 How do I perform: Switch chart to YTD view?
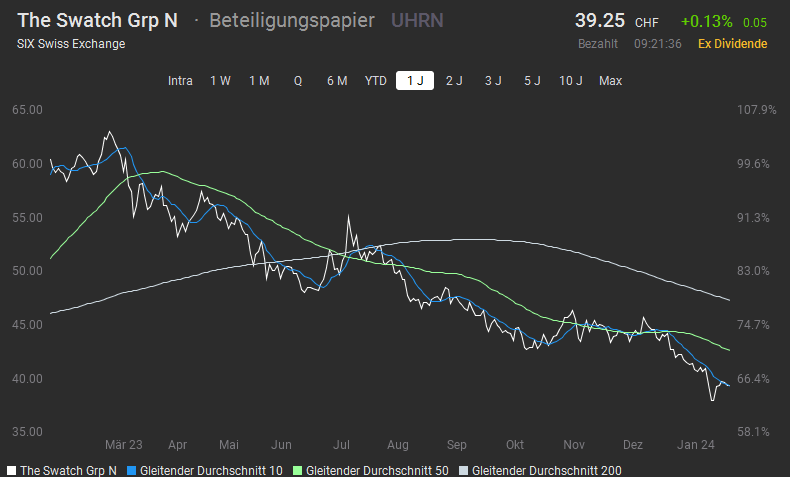pyautogui.click(x=376, y=81)
